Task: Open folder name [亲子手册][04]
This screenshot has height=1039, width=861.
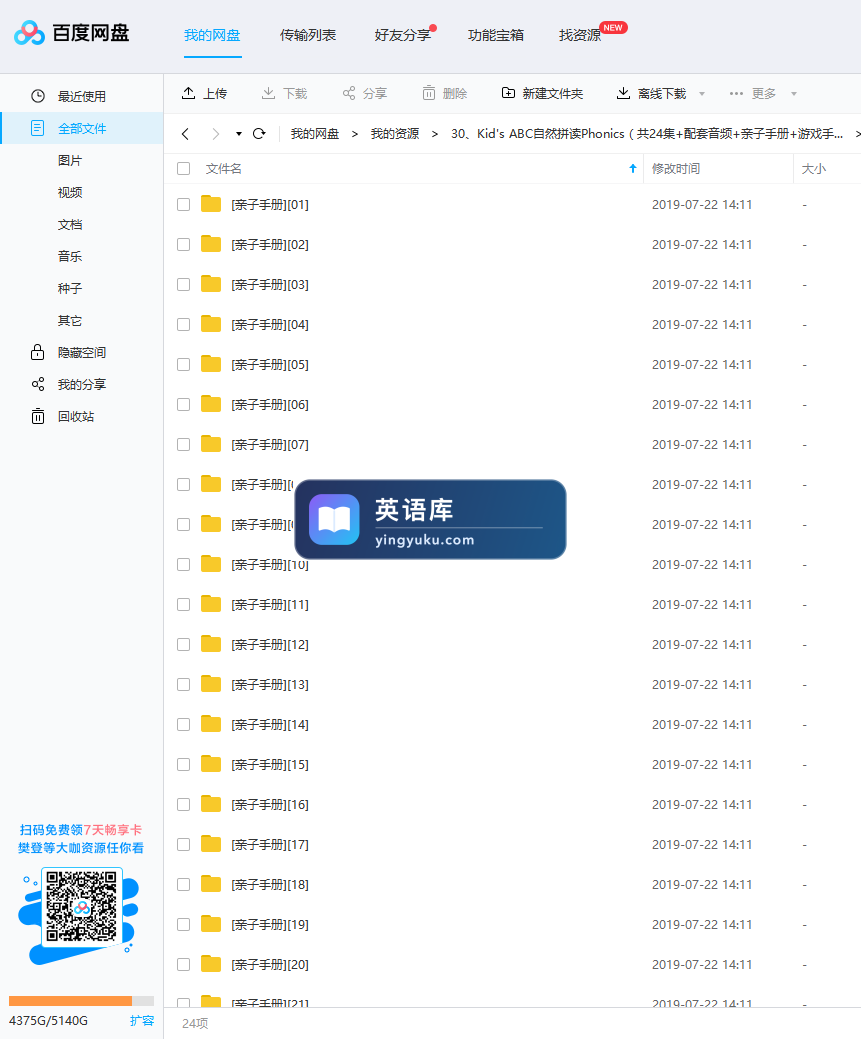Action: coord(270,325)
